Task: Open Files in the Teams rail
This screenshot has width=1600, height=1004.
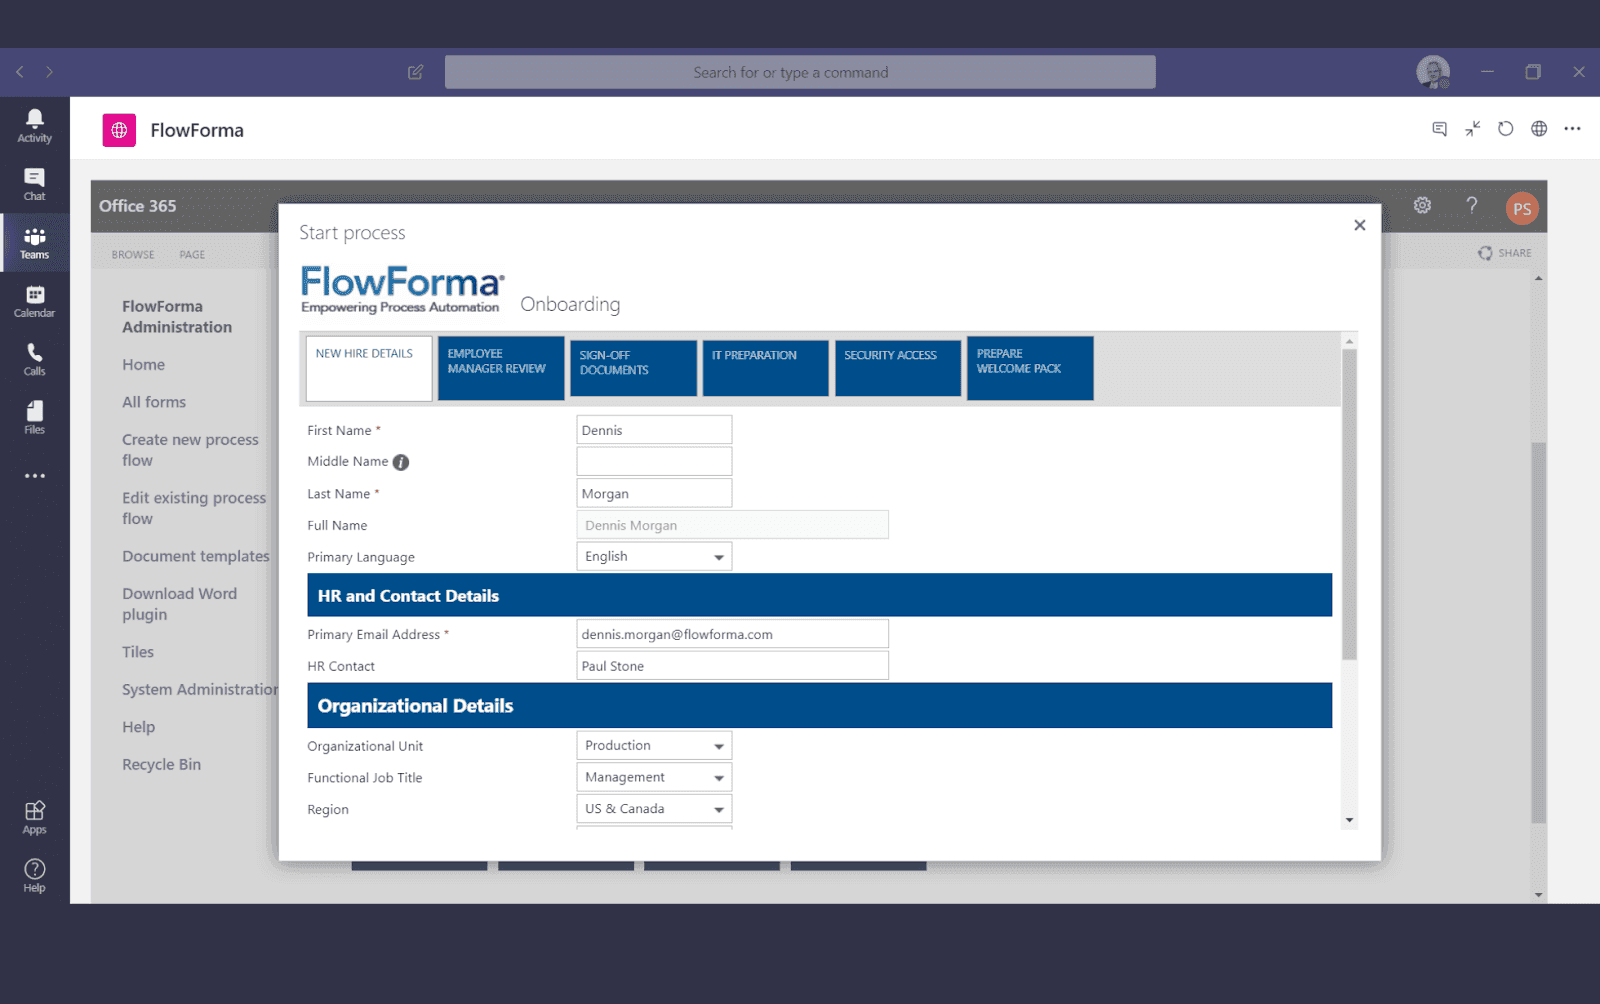Action: coord(34,417)
